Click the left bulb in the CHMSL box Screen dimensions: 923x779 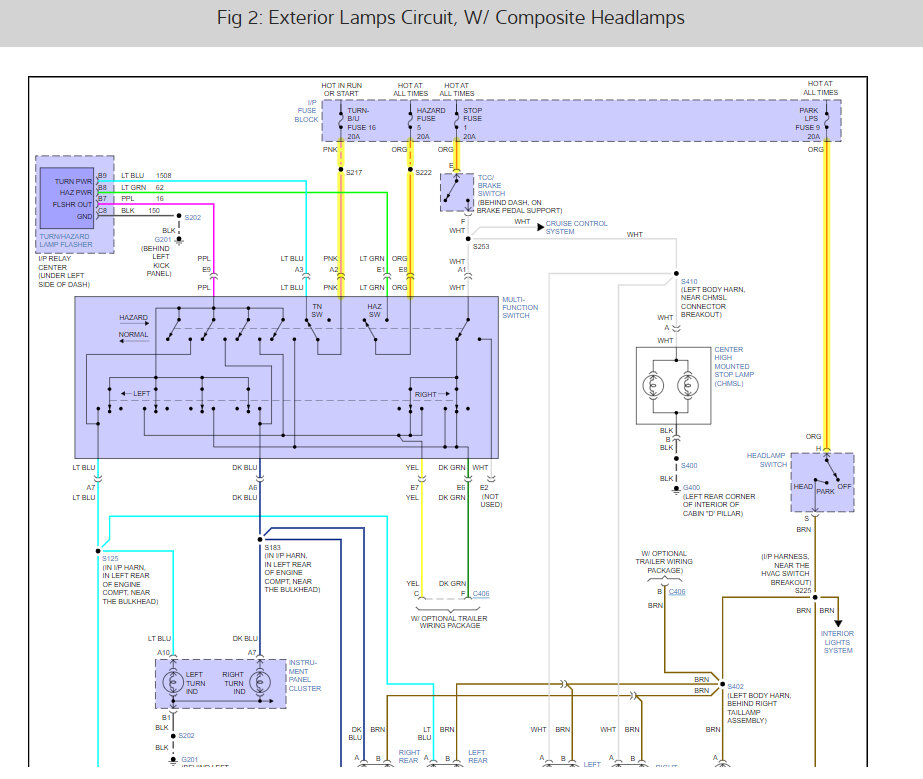click(653, 386)
